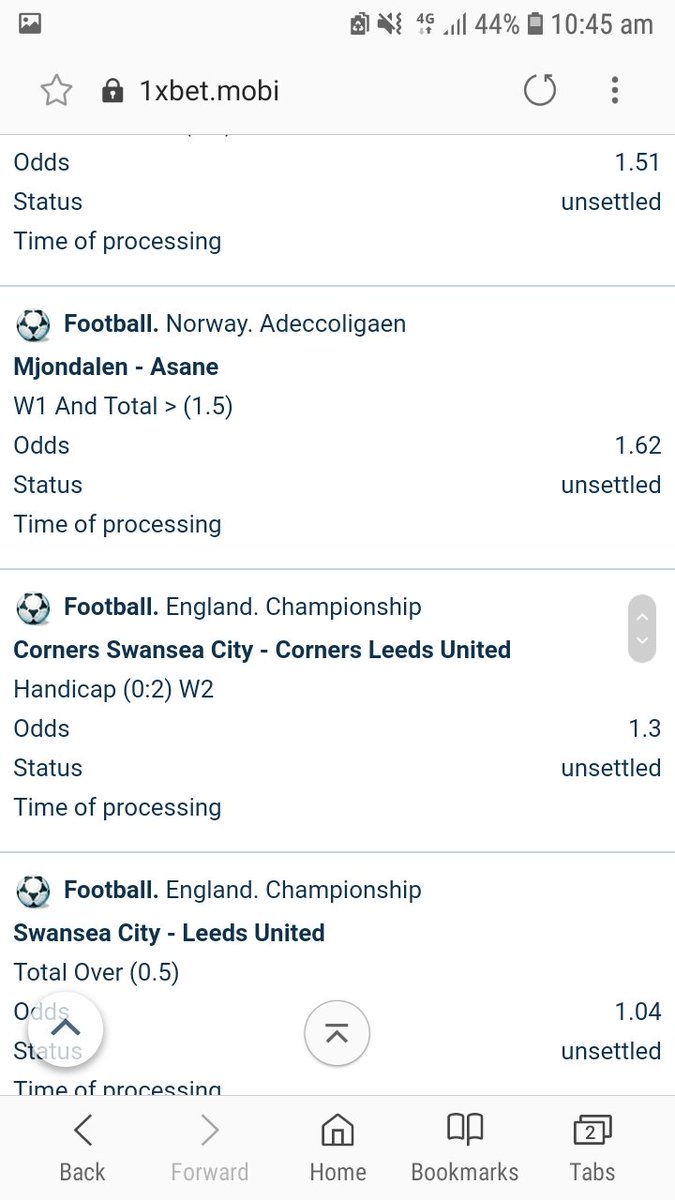Viewport: 675px width, 1200px height.
Task: Tap the Forward navigation button
Action: (x=209, y=1148)
